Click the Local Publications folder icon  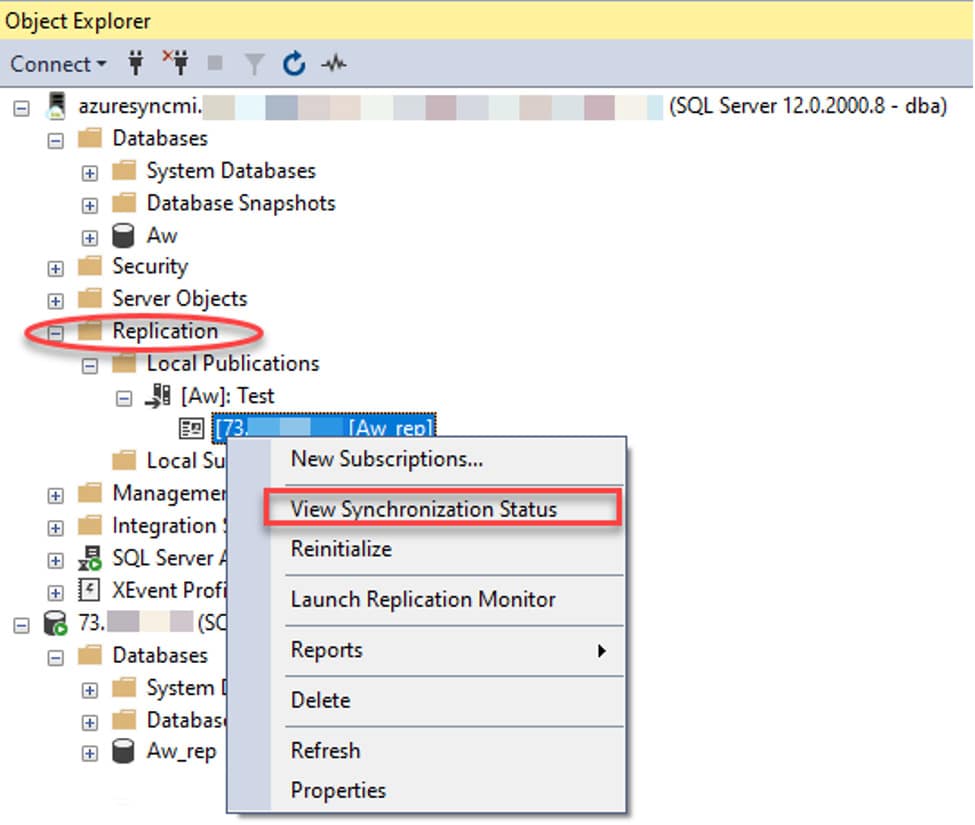coord(124,363)
